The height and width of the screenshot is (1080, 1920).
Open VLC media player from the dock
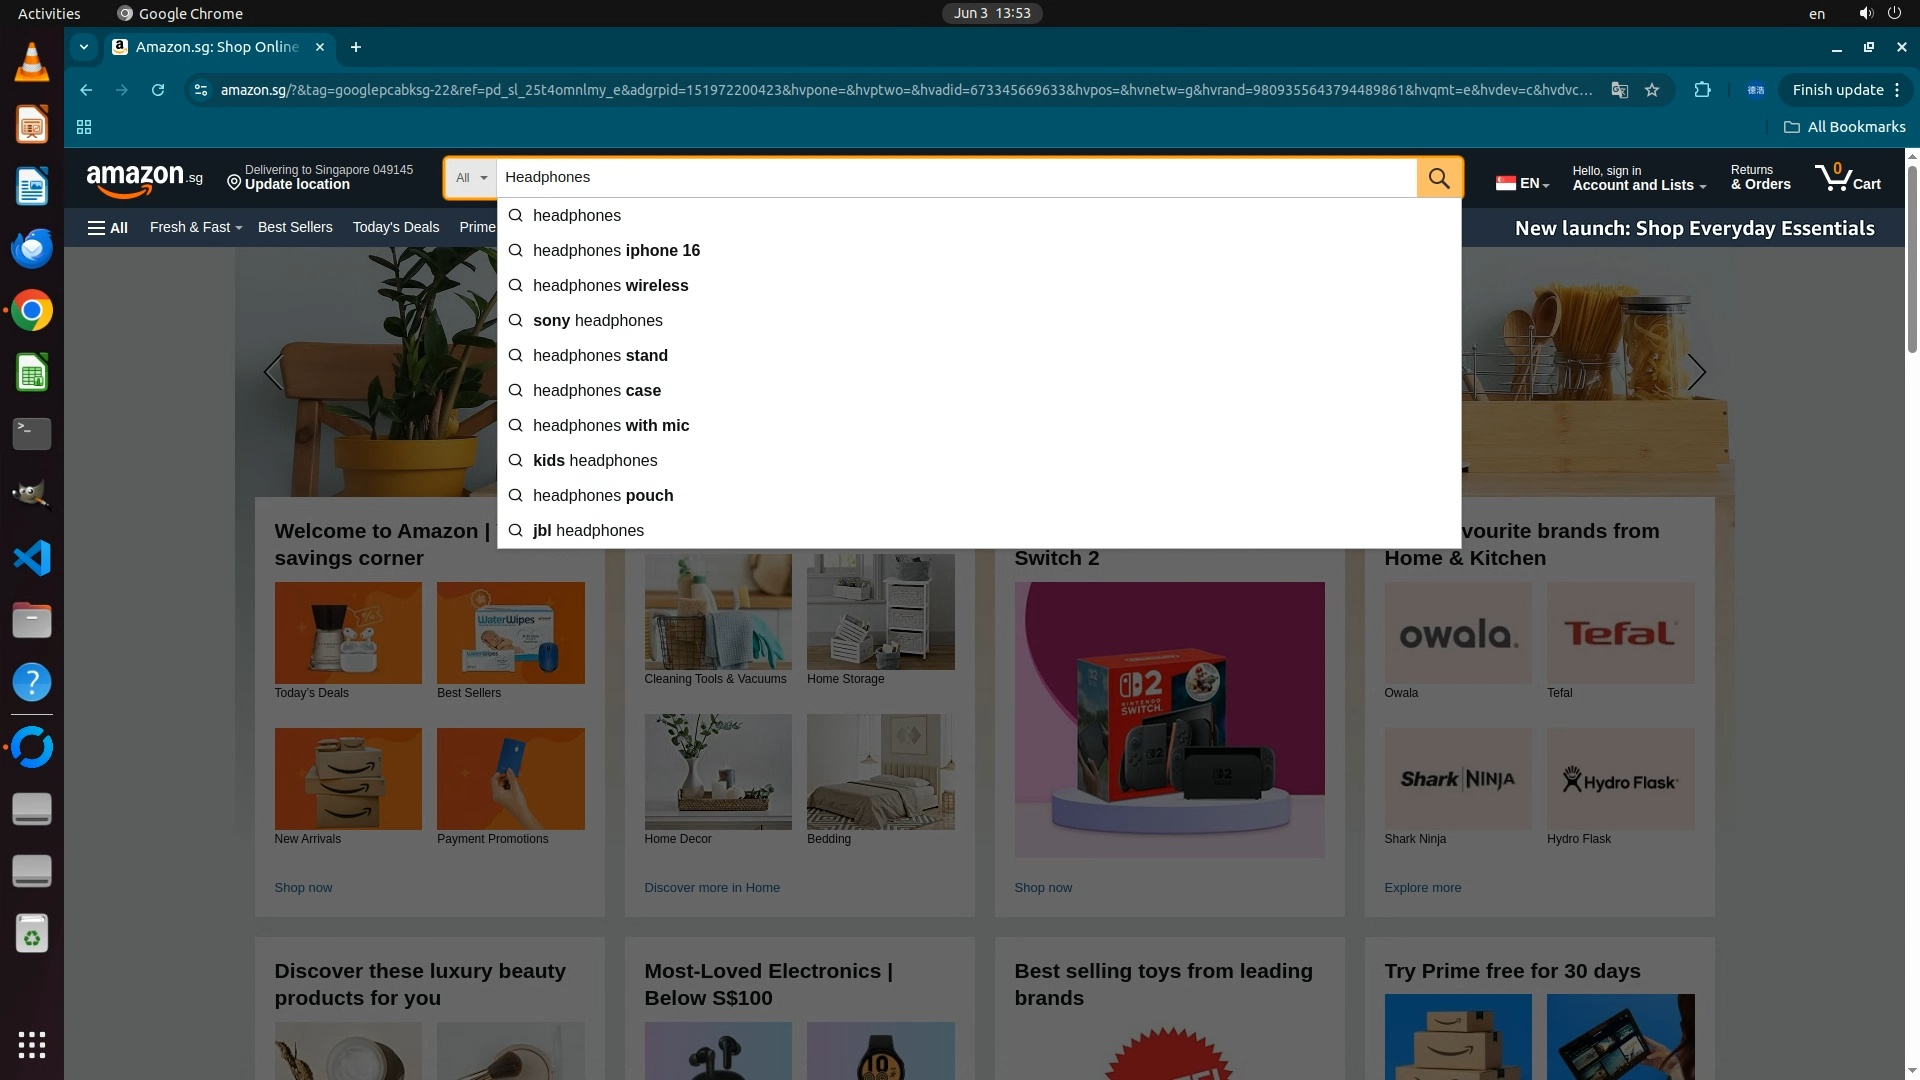32,63
